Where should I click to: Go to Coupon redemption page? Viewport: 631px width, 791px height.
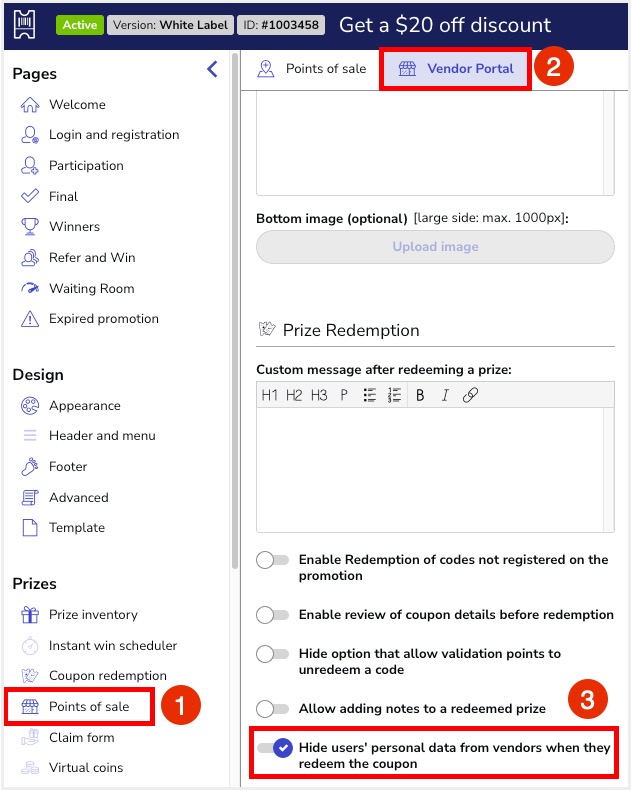(107, 676)
